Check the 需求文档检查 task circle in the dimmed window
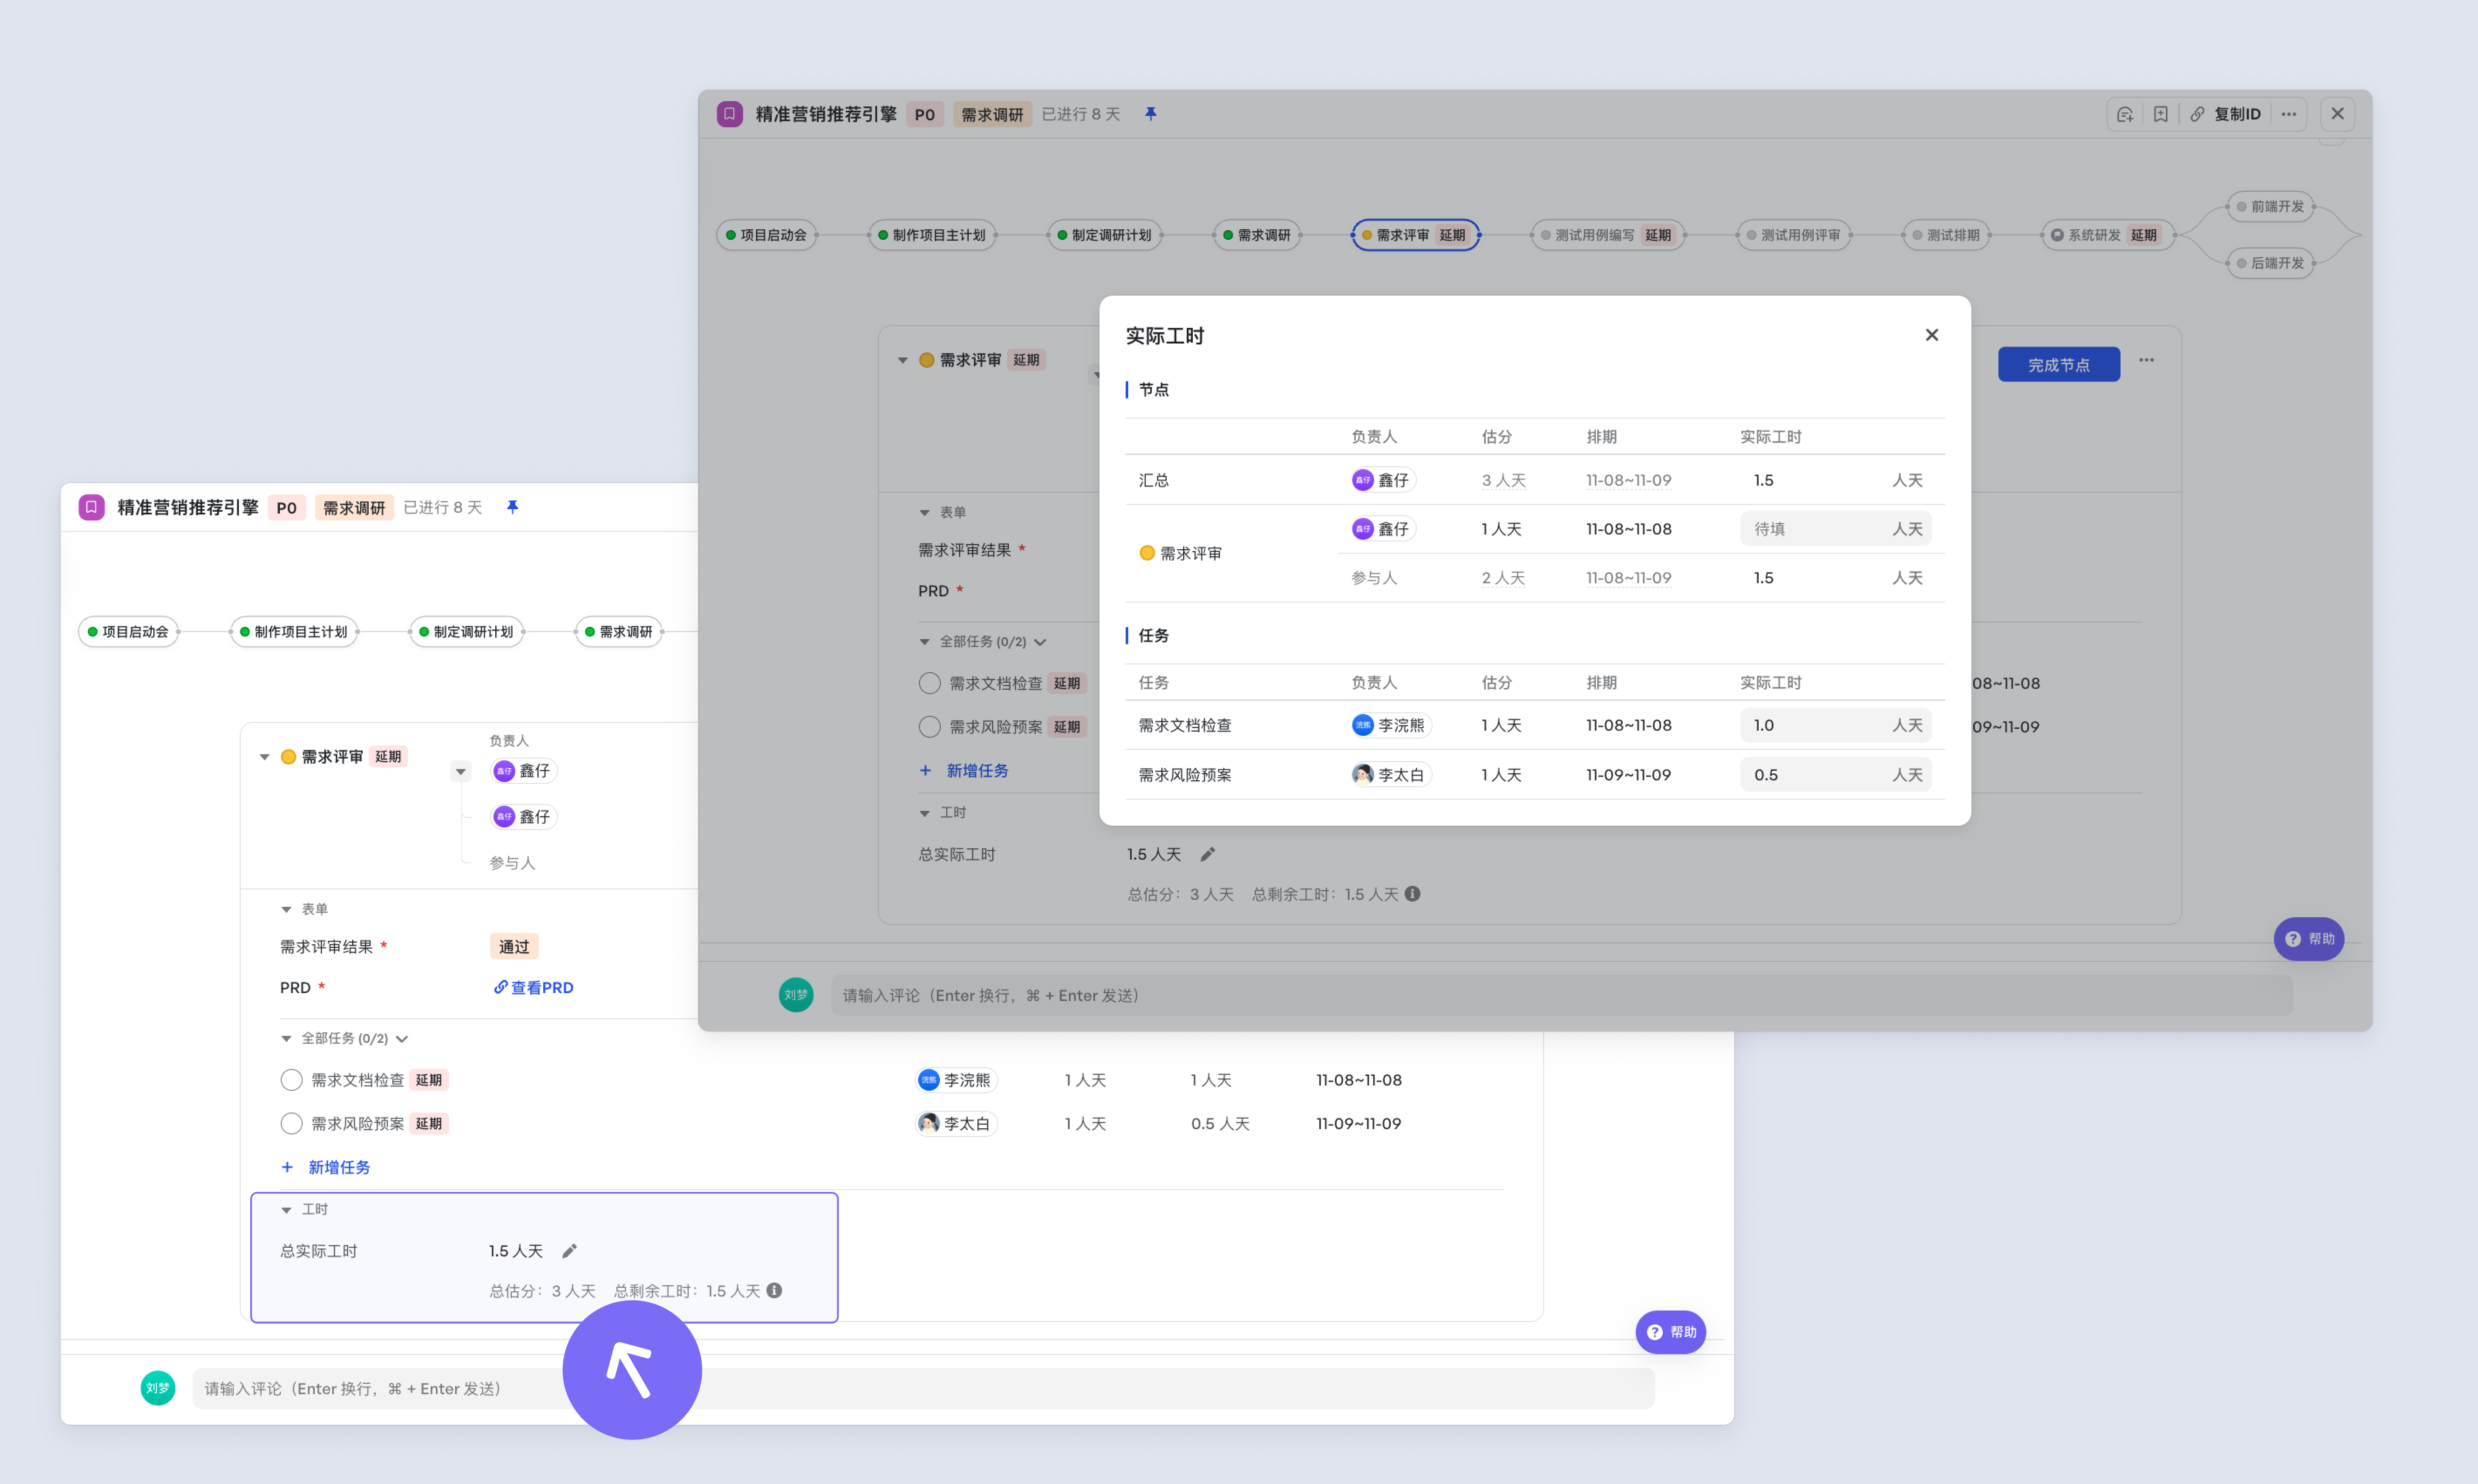Screen dimensions: 2478x1484 coord(929,683)
